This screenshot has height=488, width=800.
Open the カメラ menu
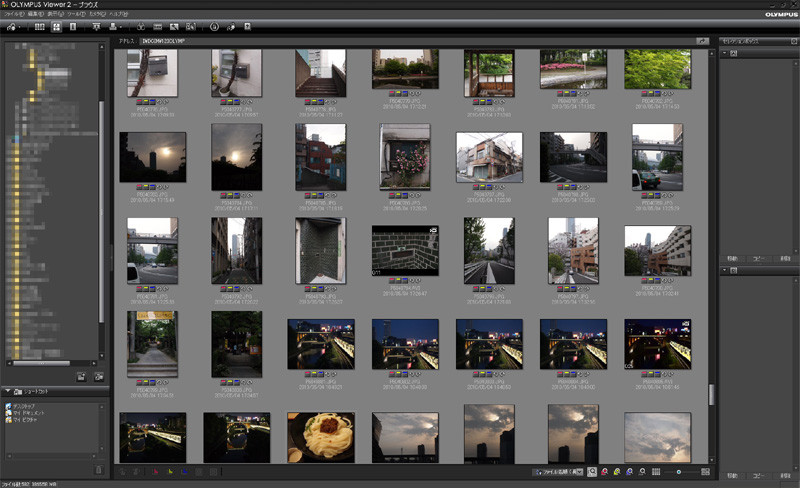(x=97, y=14)
